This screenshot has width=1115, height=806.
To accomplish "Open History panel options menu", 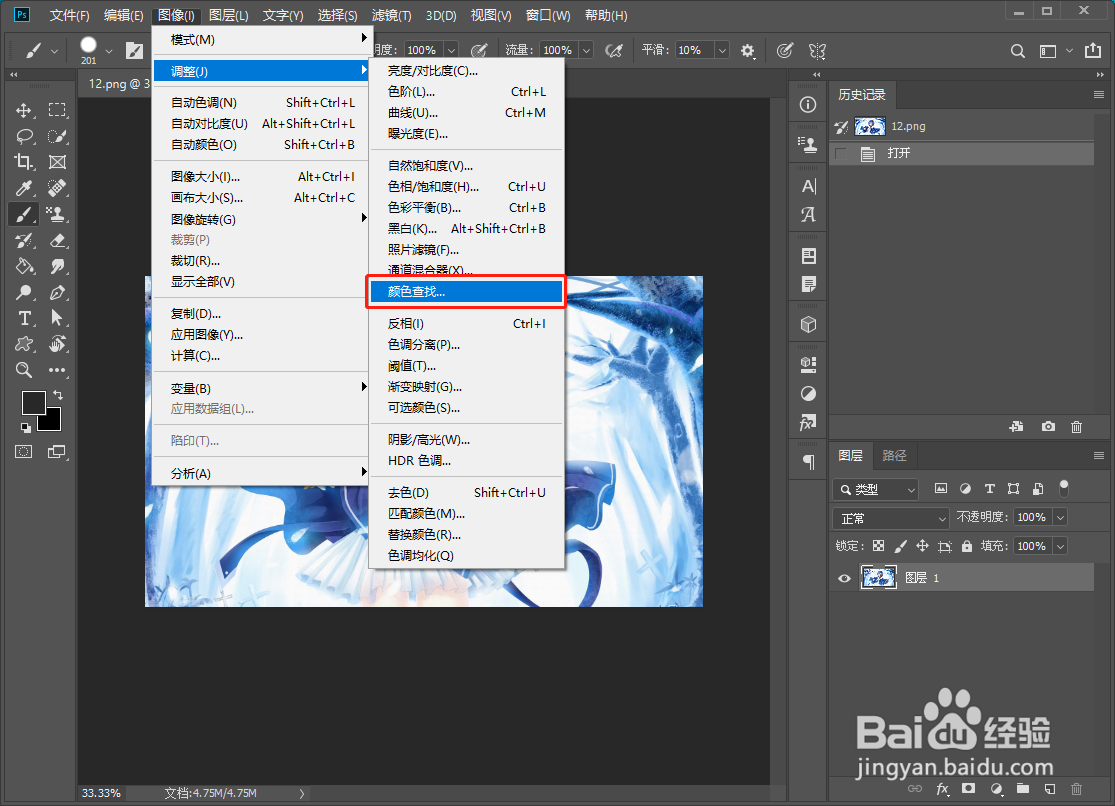I will coord(1099,95).
